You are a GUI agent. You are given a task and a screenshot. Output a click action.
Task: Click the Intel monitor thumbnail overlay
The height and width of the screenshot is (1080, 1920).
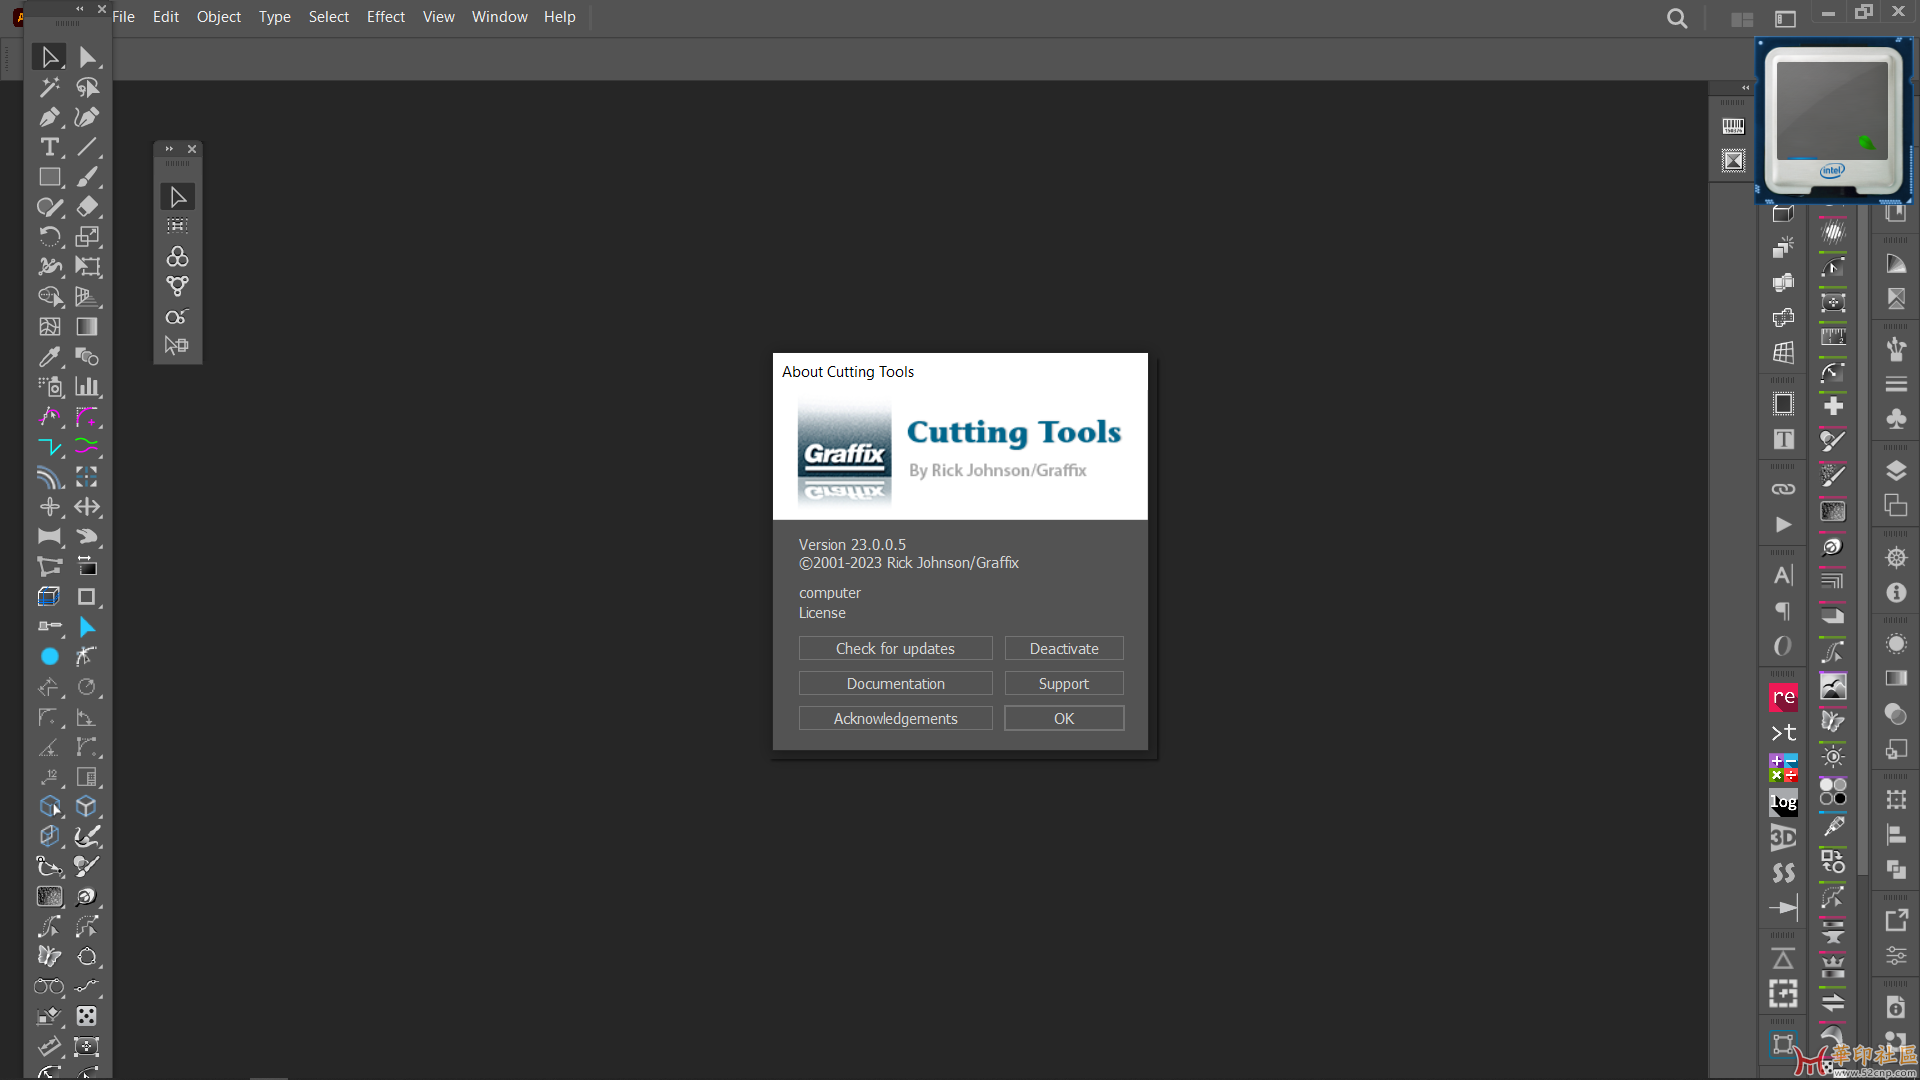(1834, 121)
